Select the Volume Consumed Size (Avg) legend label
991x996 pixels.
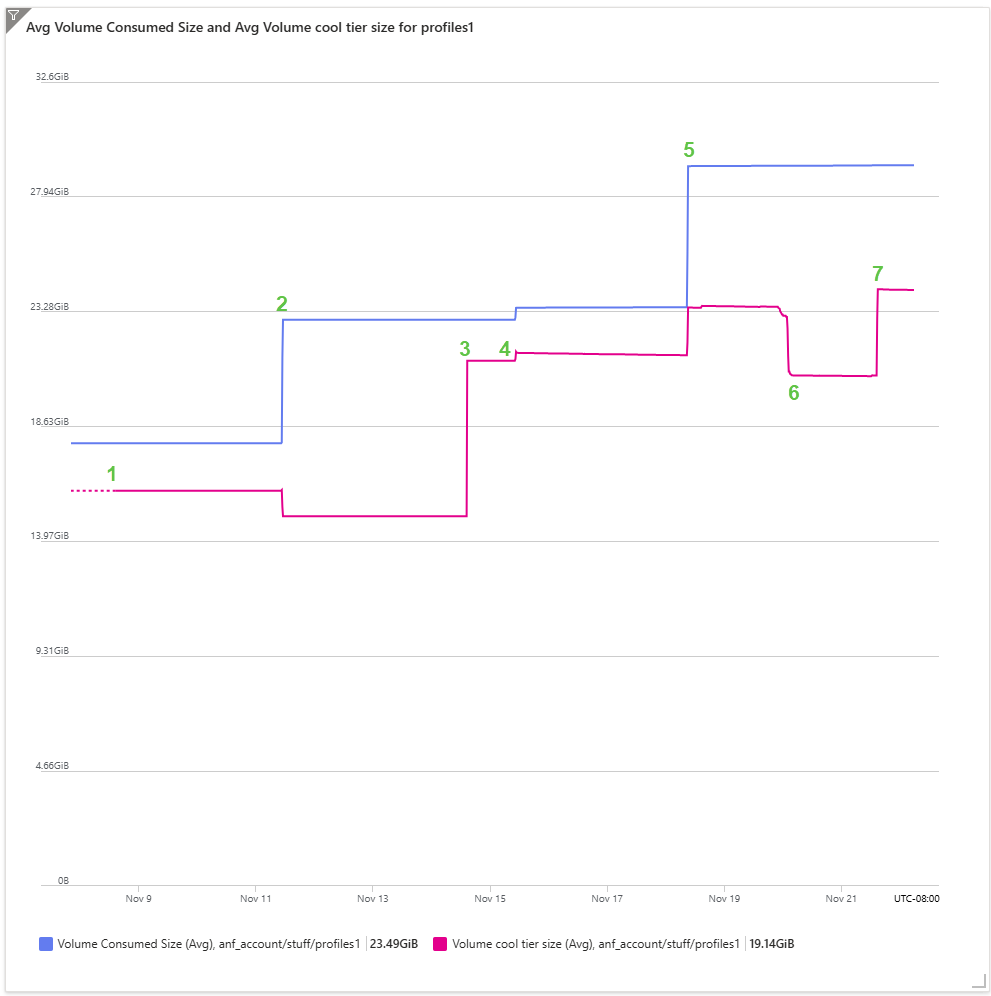tap(208, 943)
